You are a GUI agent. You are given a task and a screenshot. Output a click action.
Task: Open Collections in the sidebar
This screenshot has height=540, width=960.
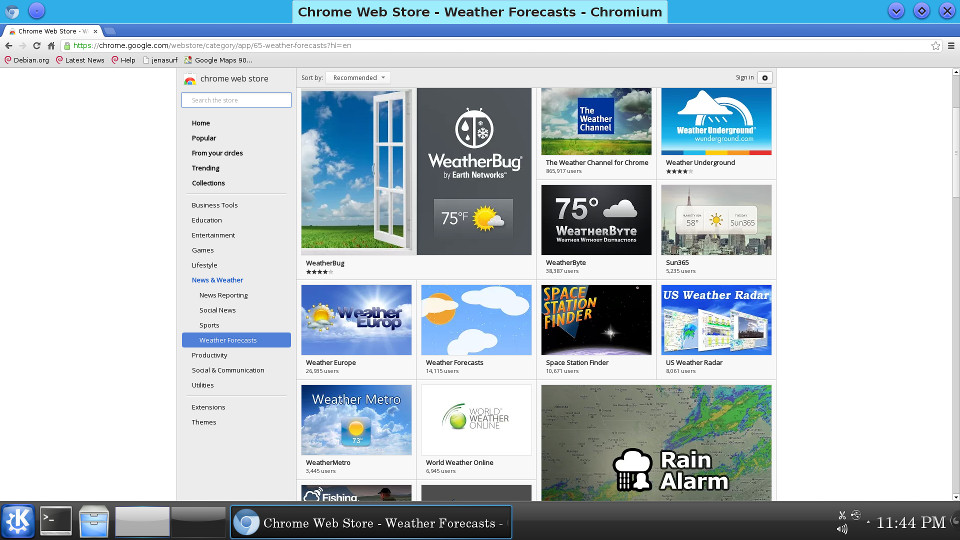[x=208, y=183]
